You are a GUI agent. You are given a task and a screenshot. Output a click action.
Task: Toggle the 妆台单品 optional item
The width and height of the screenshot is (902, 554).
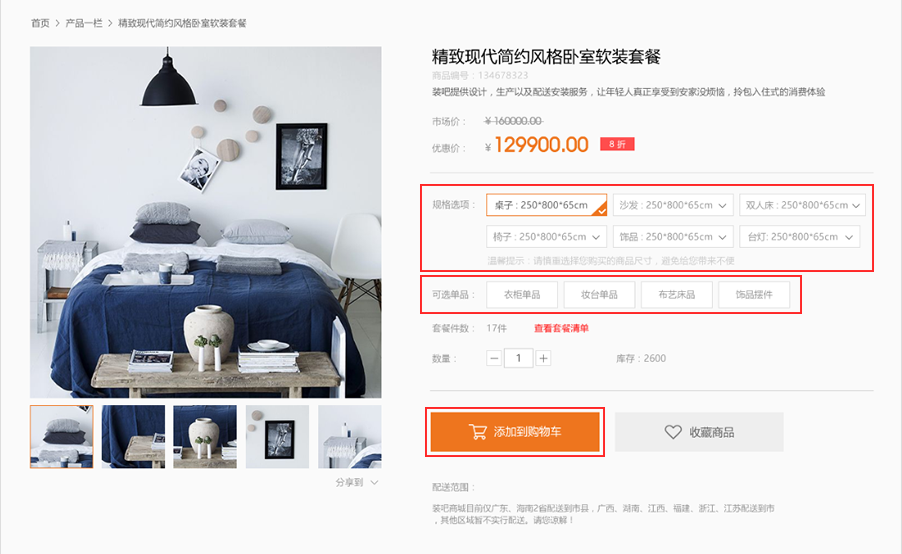click(x=599, y=295)
